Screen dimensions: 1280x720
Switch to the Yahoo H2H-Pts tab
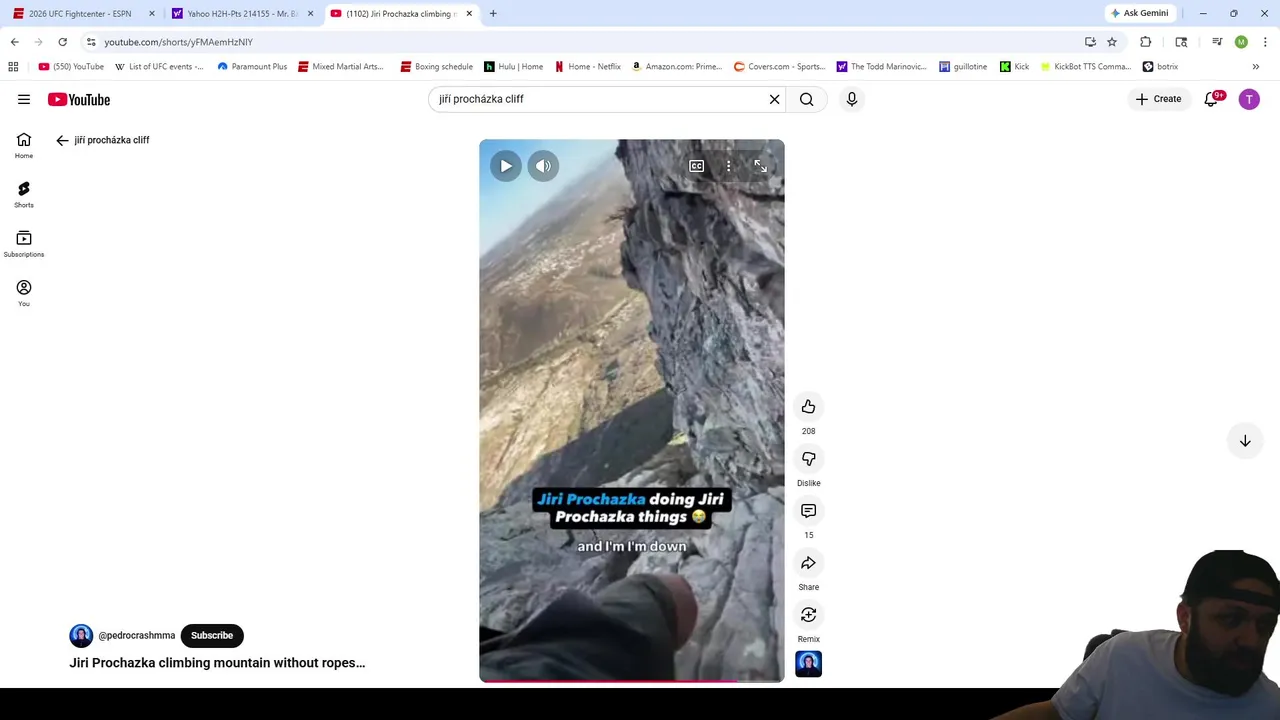[x=240, y=14]
